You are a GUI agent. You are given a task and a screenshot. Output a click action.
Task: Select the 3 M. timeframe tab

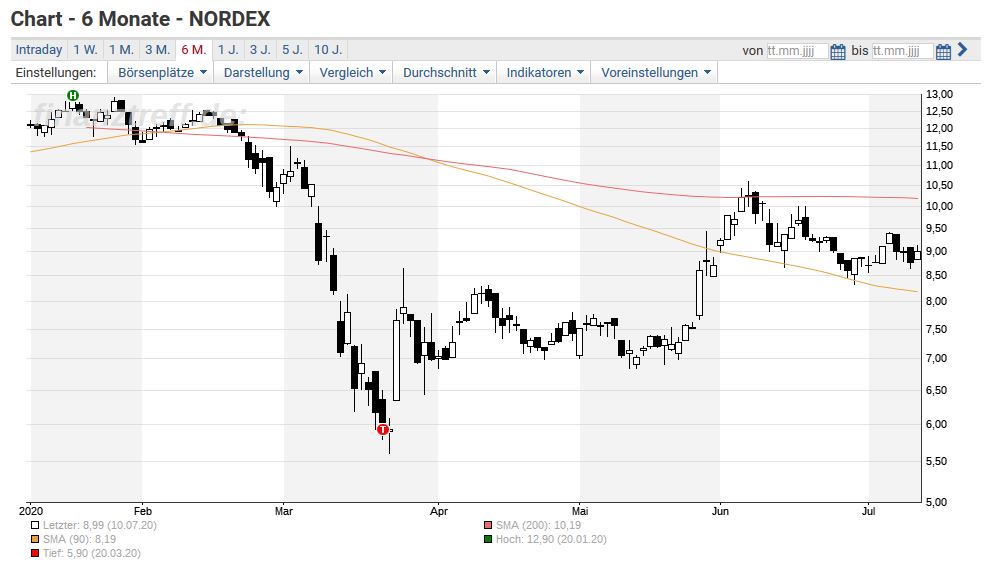[158, 50]
